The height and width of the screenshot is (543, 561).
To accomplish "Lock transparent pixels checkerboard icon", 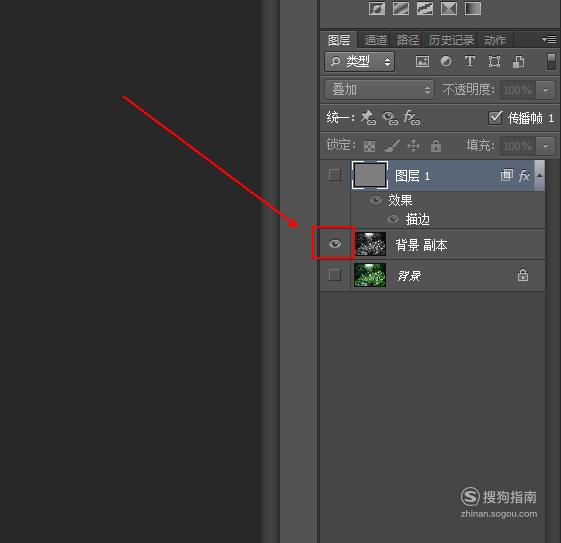I will 369,146.
